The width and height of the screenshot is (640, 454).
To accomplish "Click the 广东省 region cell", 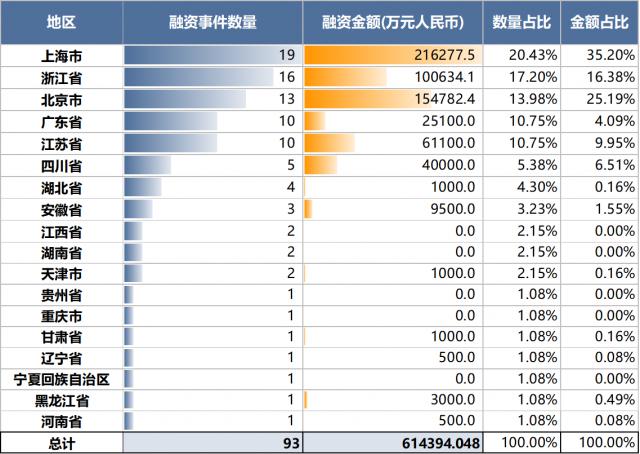I will [x=61, y=120].
